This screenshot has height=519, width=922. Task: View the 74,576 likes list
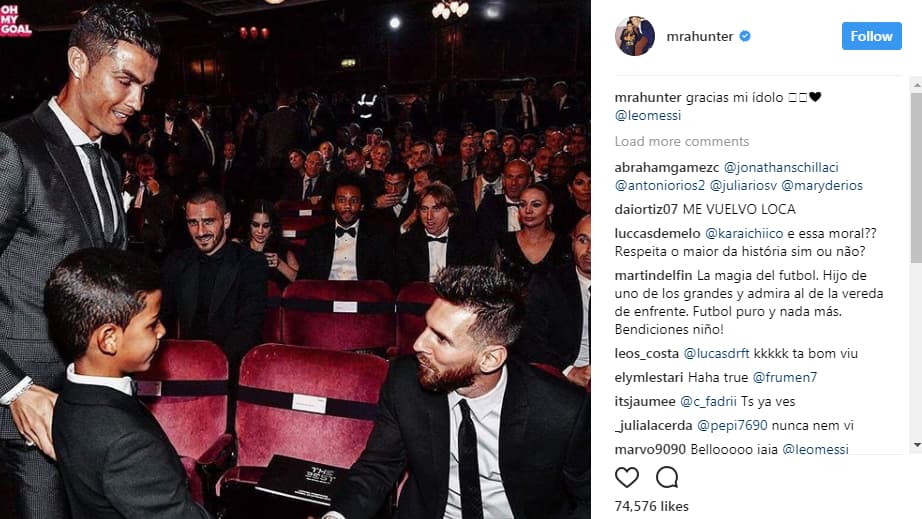point(651,506)
